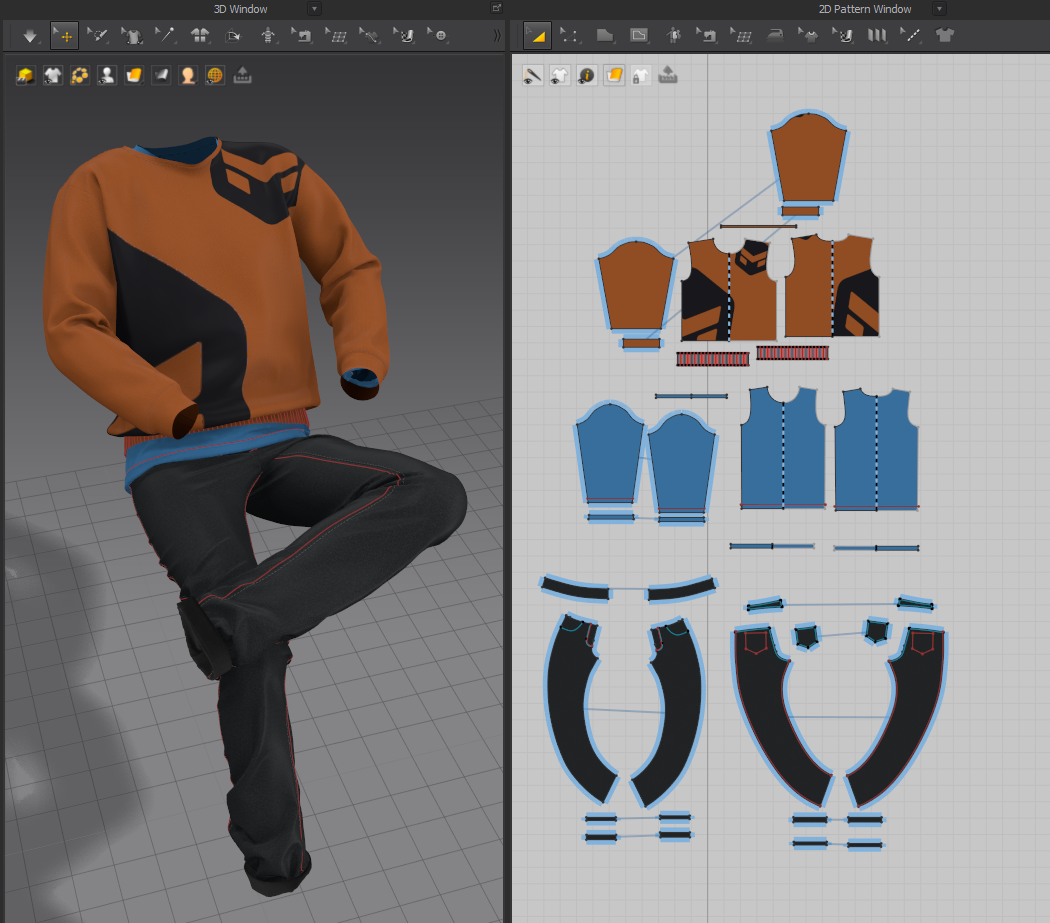Expand hidden 3D toolbar items chevron

(497, 36)
